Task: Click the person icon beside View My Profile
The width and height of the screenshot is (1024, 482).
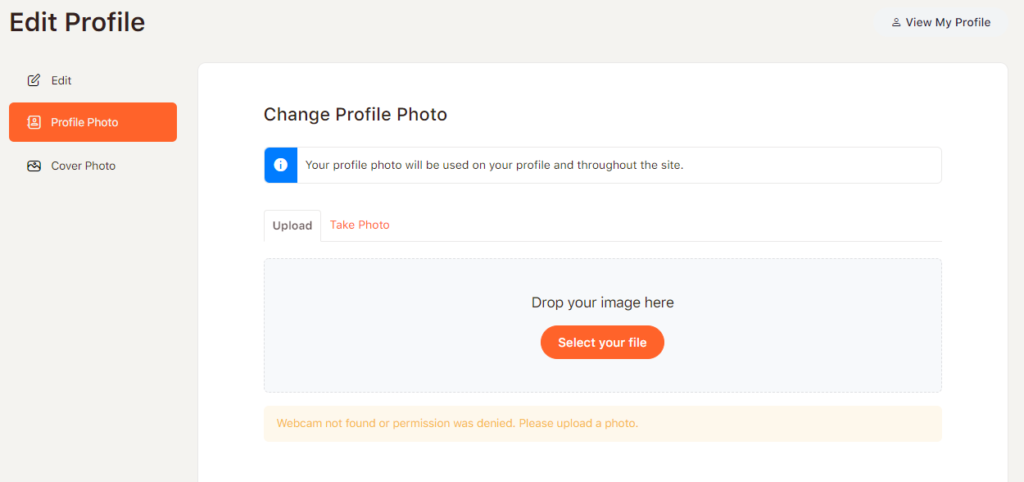Action: tap(896, 23)
